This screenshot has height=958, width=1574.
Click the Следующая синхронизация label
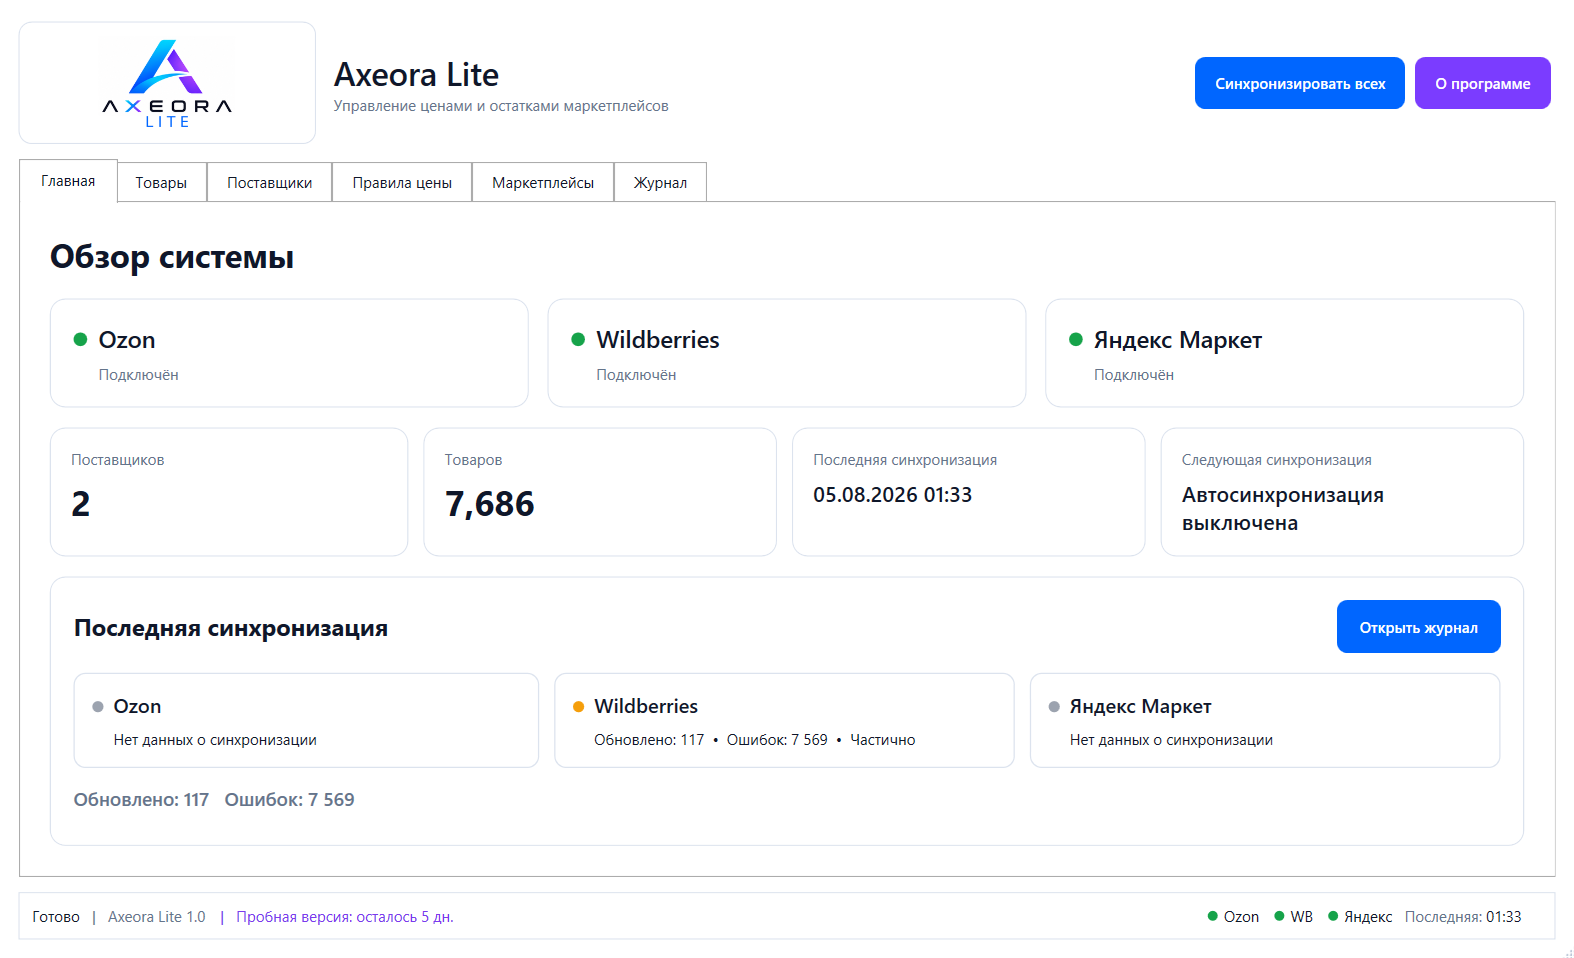1277,460
